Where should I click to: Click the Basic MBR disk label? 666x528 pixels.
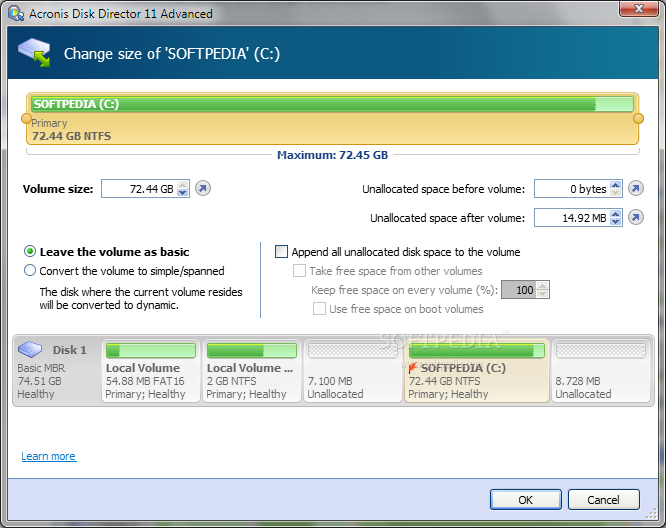(41, 368)
